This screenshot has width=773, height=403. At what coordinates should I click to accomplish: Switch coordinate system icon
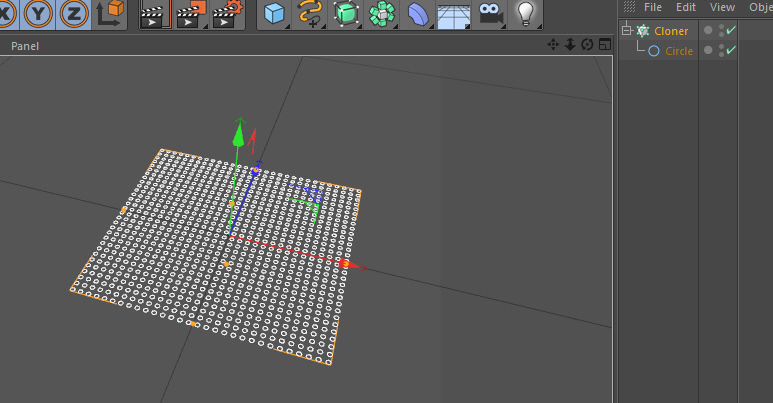point(109,14)
